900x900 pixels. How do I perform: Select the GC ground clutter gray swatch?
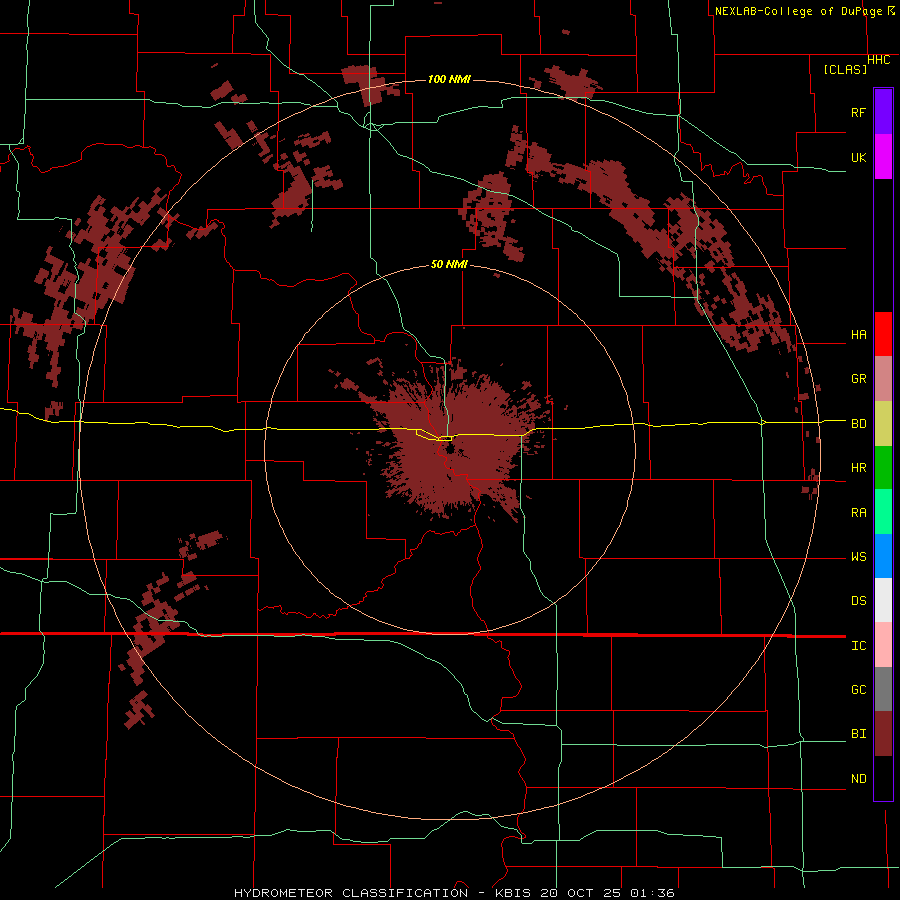(x=883, y=689)
